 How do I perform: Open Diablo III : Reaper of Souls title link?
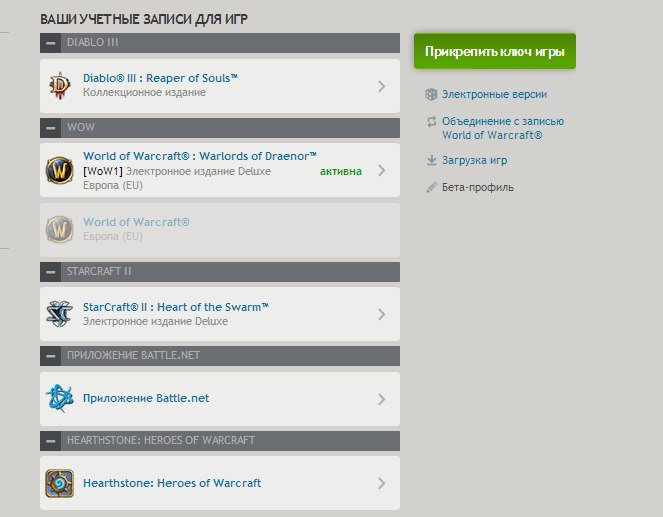pos(160,78)
